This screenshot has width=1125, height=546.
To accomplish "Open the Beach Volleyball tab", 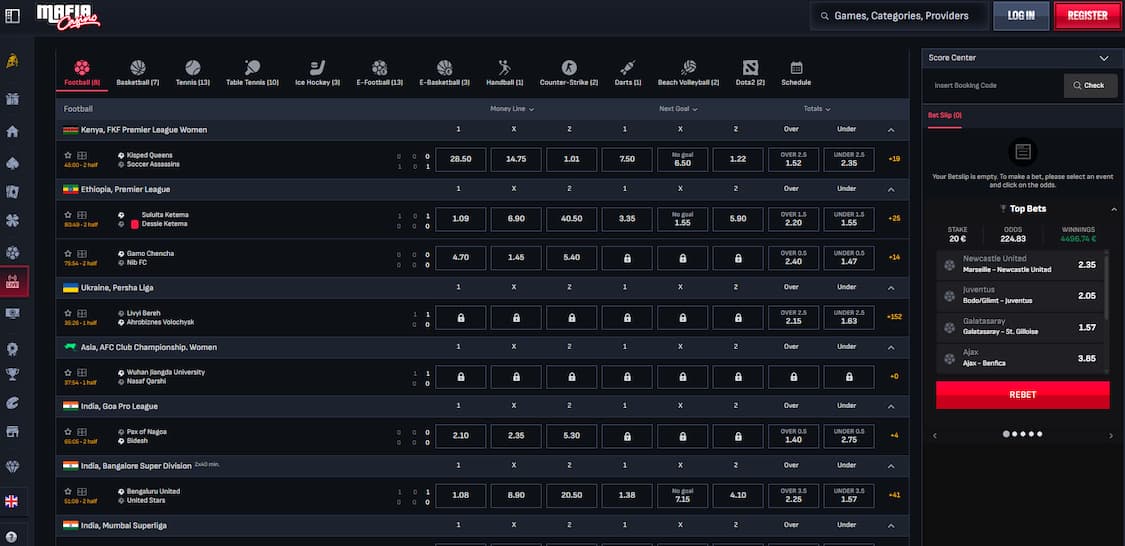I will click(688, 73).
